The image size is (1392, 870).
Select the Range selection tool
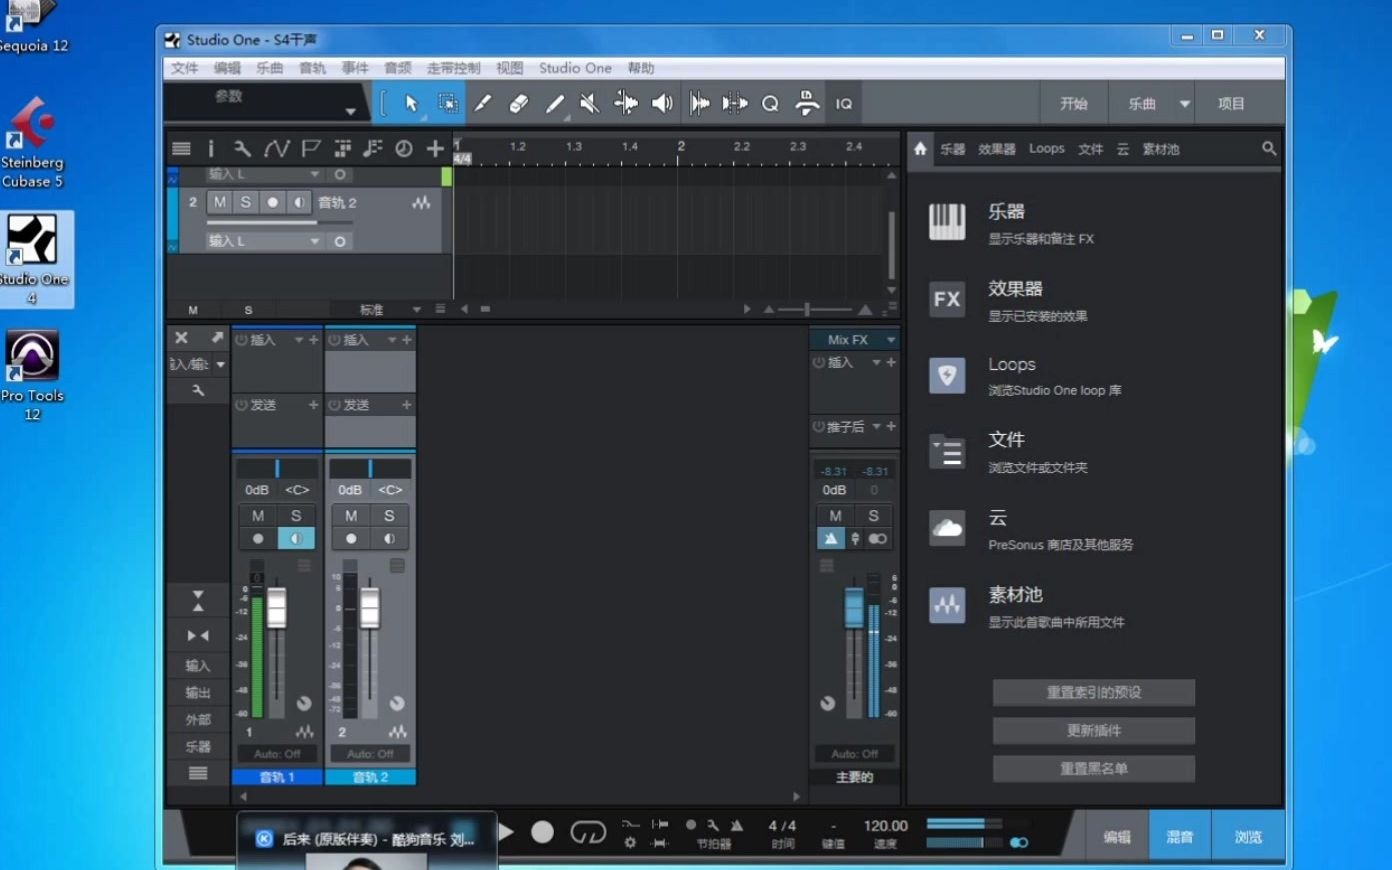tap(447, 103)
